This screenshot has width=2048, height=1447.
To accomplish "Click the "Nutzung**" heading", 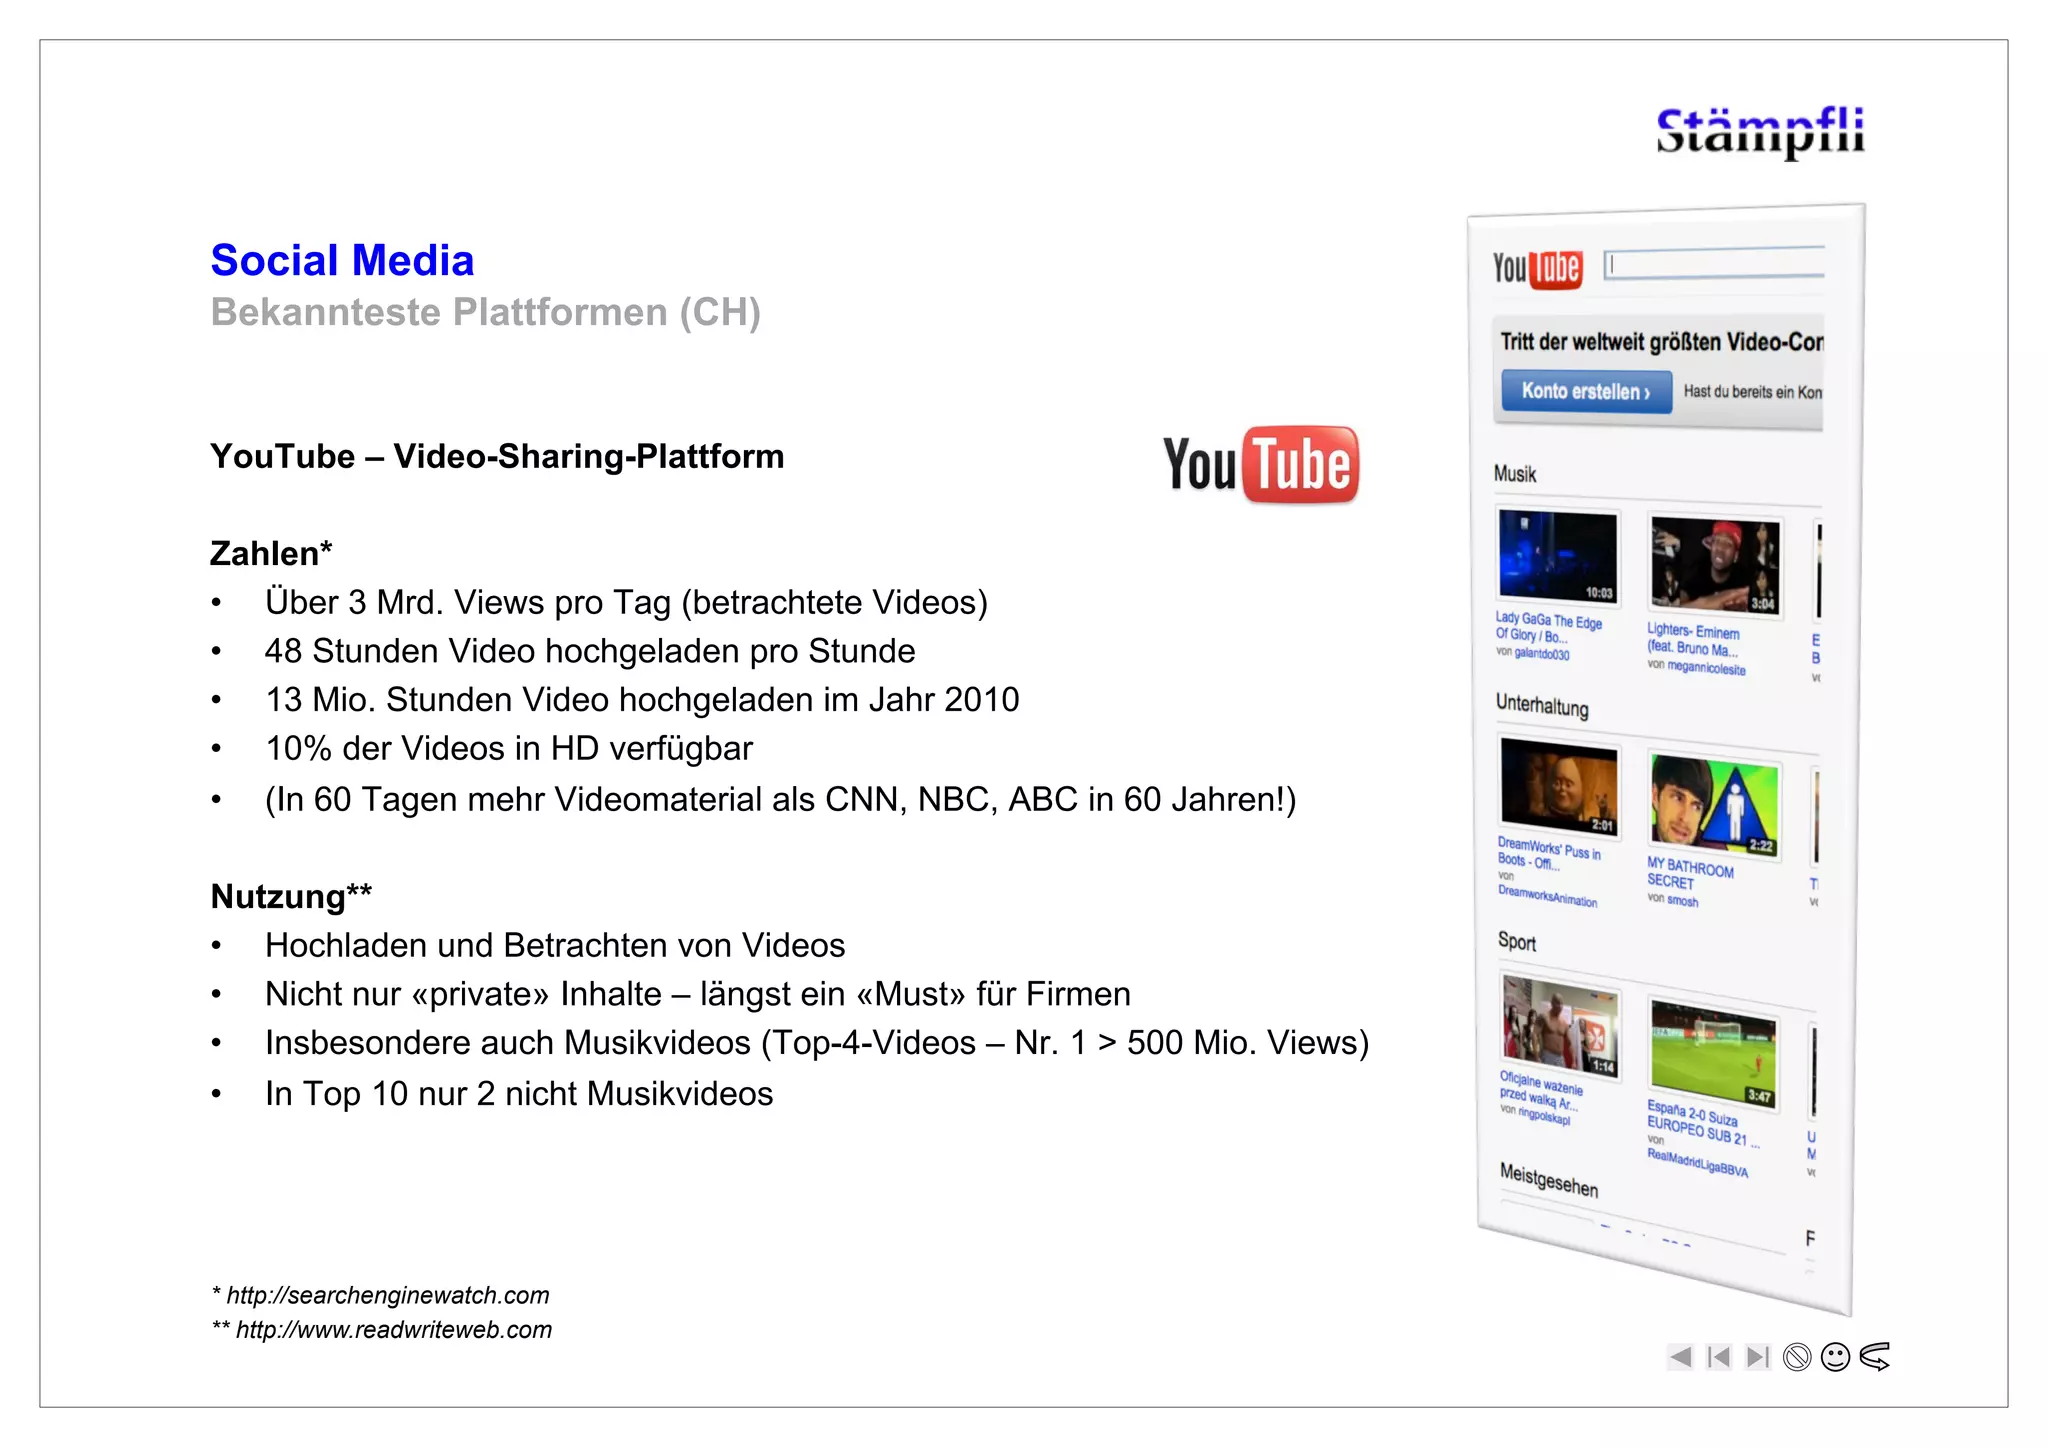I will 291,896.
